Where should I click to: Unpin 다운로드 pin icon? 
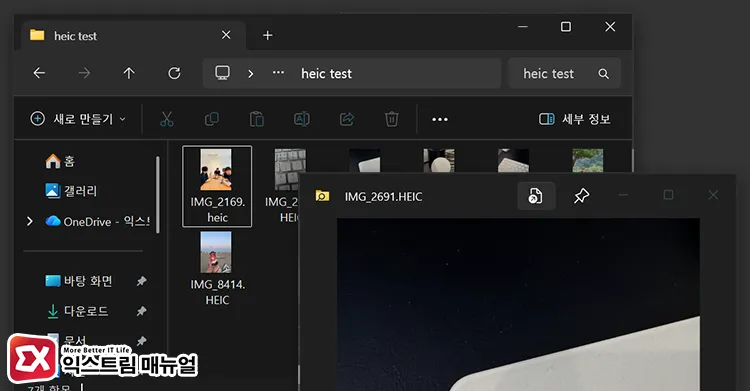141,312
